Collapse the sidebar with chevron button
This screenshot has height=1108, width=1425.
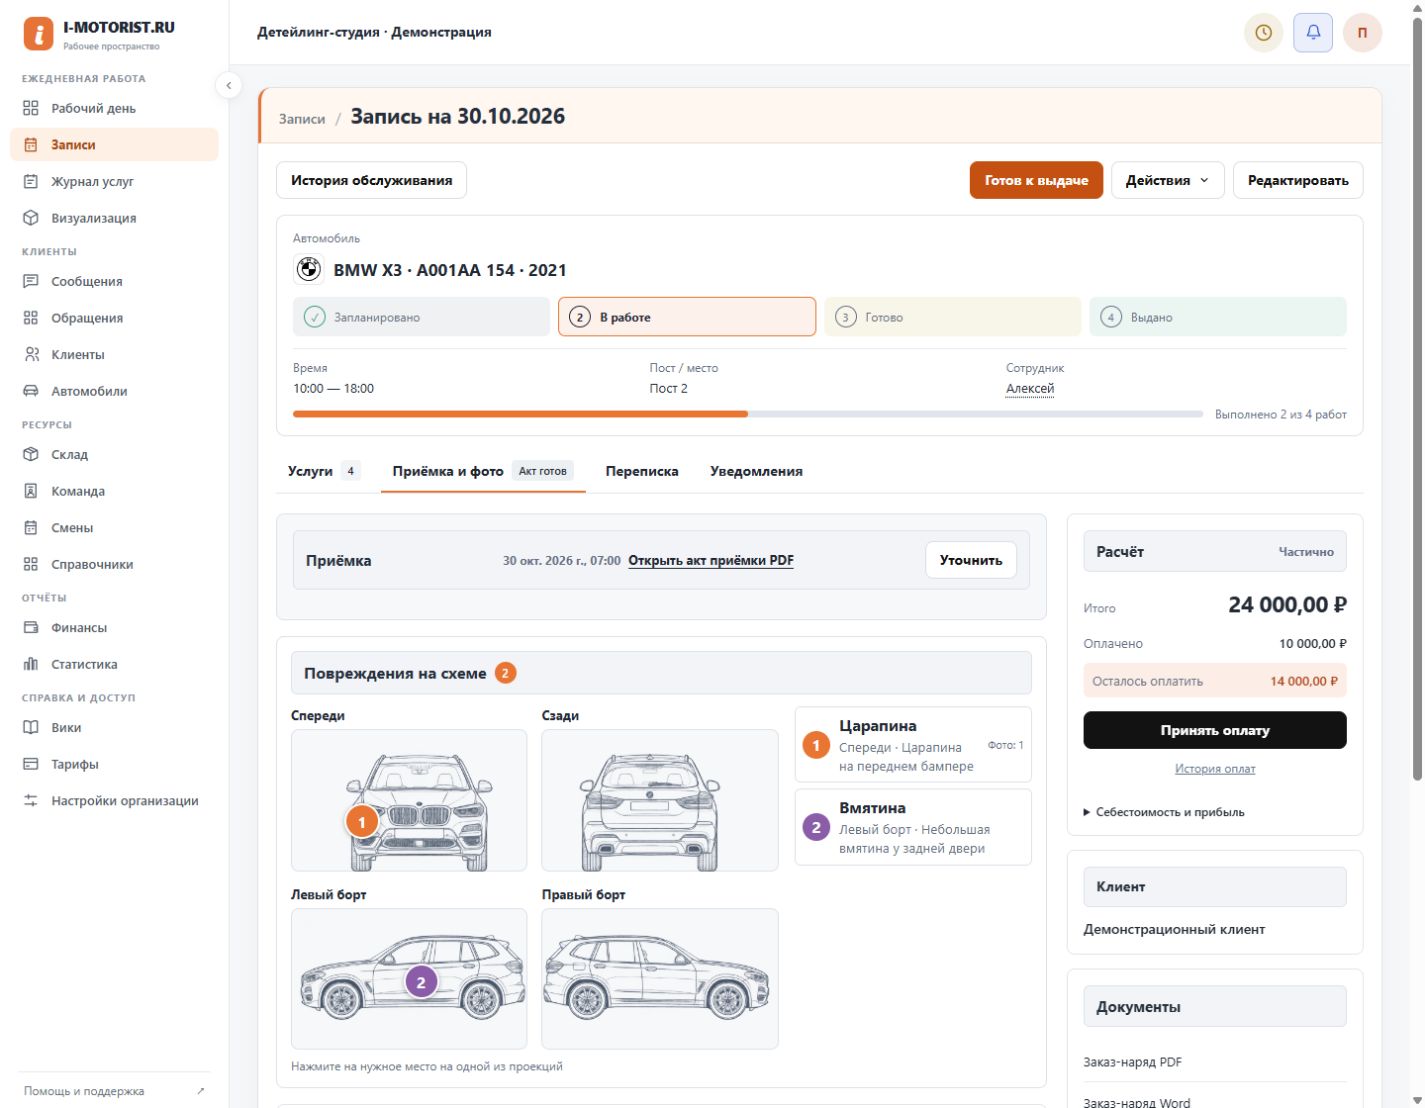[228, 85]
